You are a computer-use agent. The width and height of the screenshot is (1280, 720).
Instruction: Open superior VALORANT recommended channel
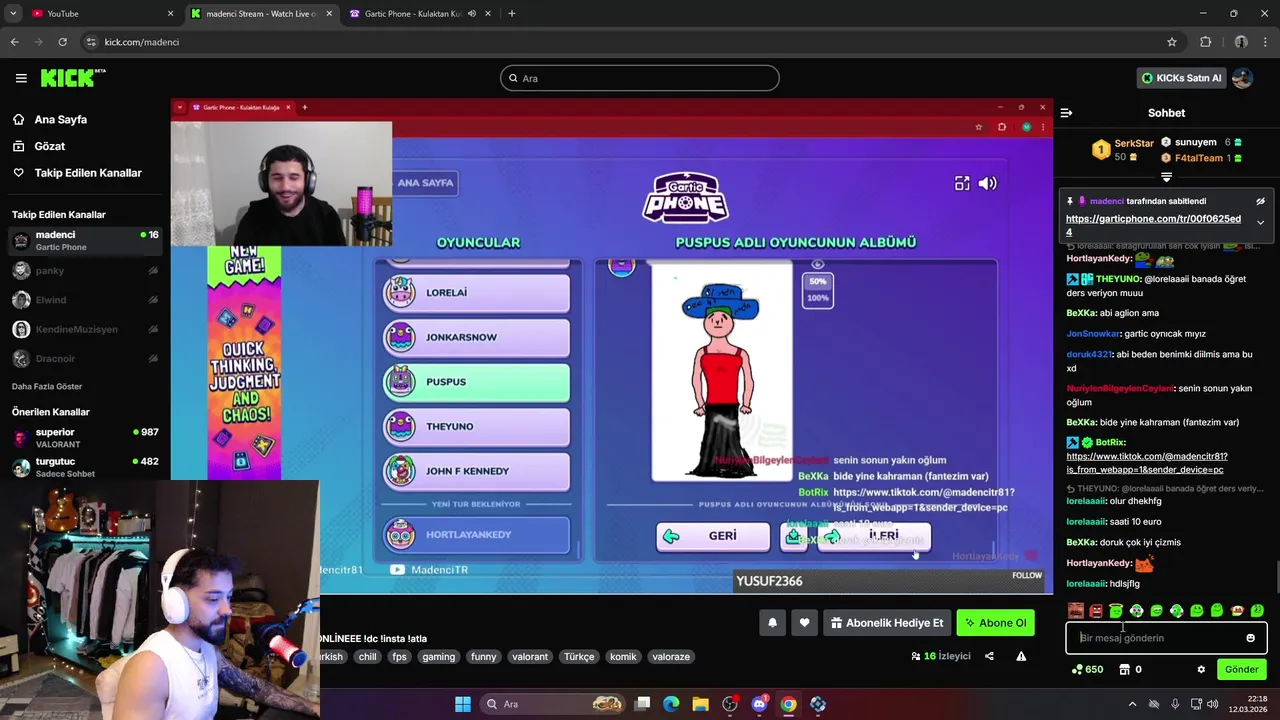pos(85,438)
